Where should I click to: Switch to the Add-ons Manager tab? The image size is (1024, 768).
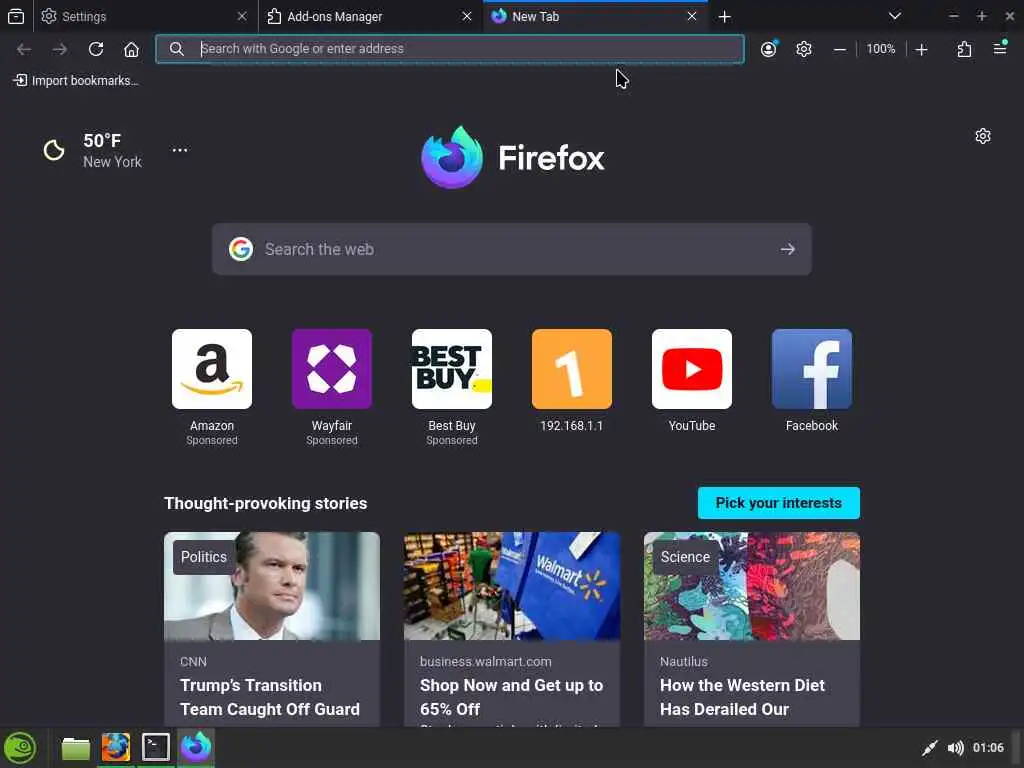[370, 16]
